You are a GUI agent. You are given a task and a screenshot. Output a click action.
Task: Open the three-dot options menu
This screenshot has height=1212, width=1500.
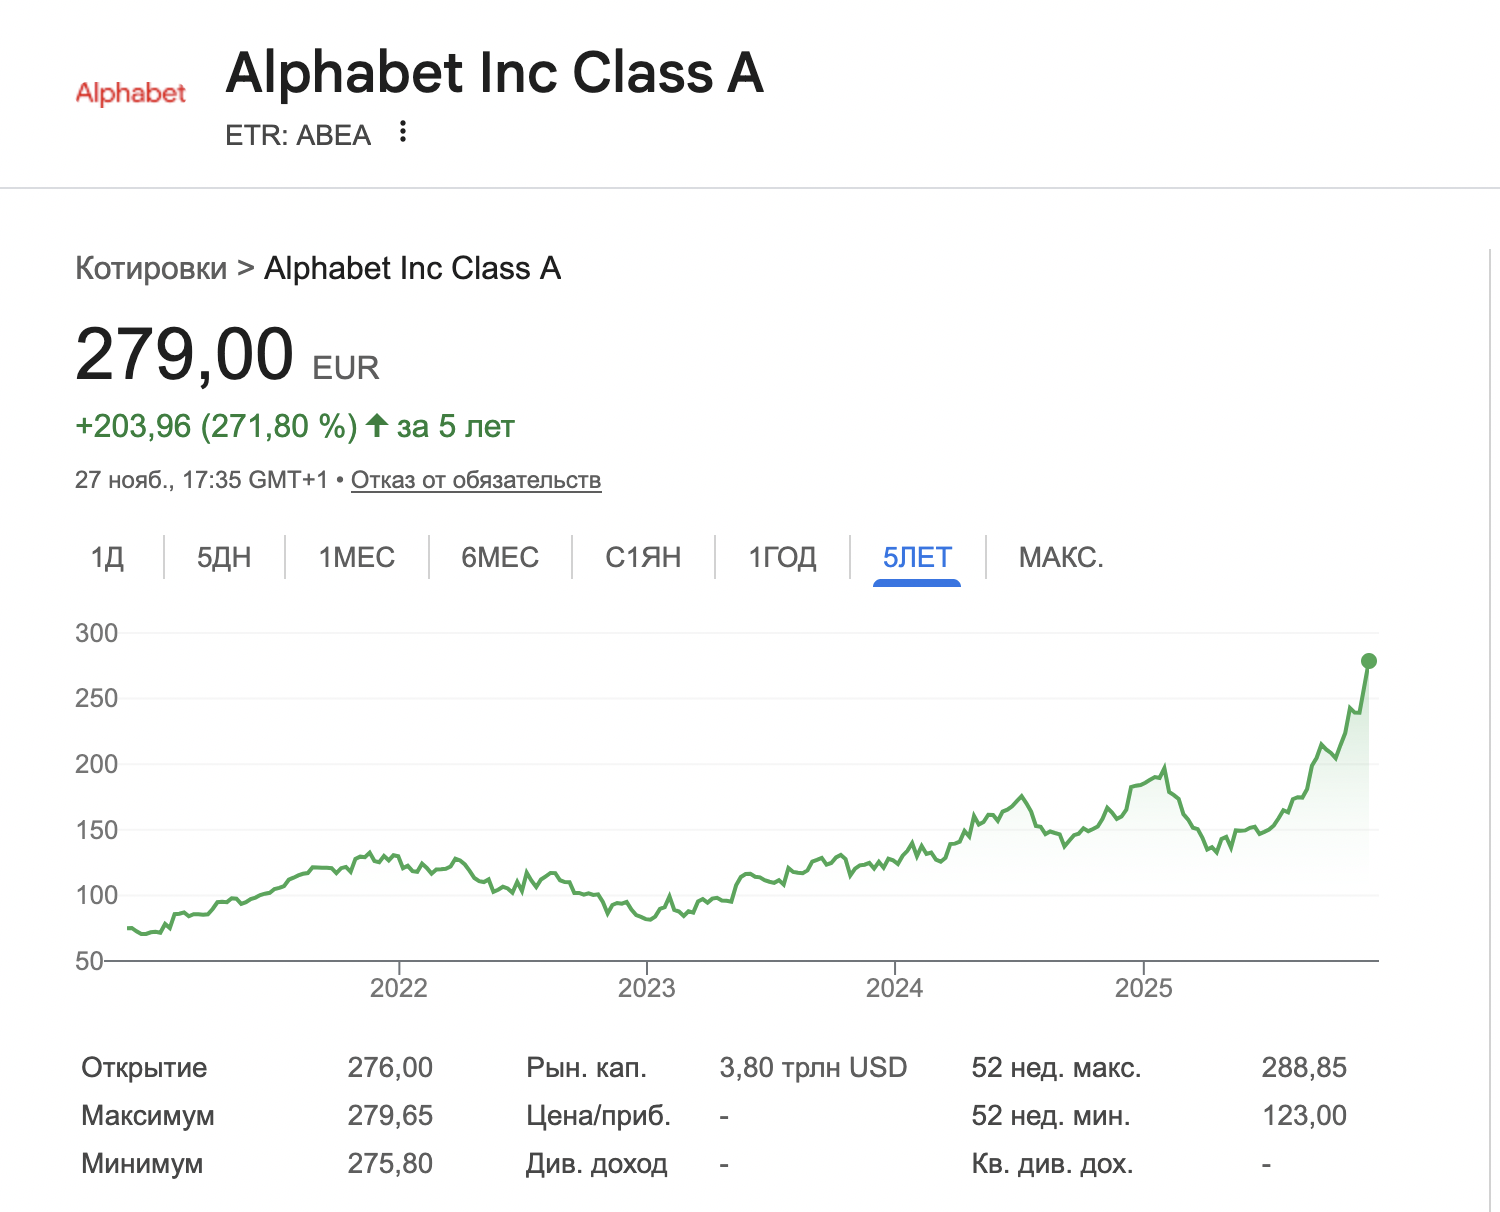click(x=402, y=132)
